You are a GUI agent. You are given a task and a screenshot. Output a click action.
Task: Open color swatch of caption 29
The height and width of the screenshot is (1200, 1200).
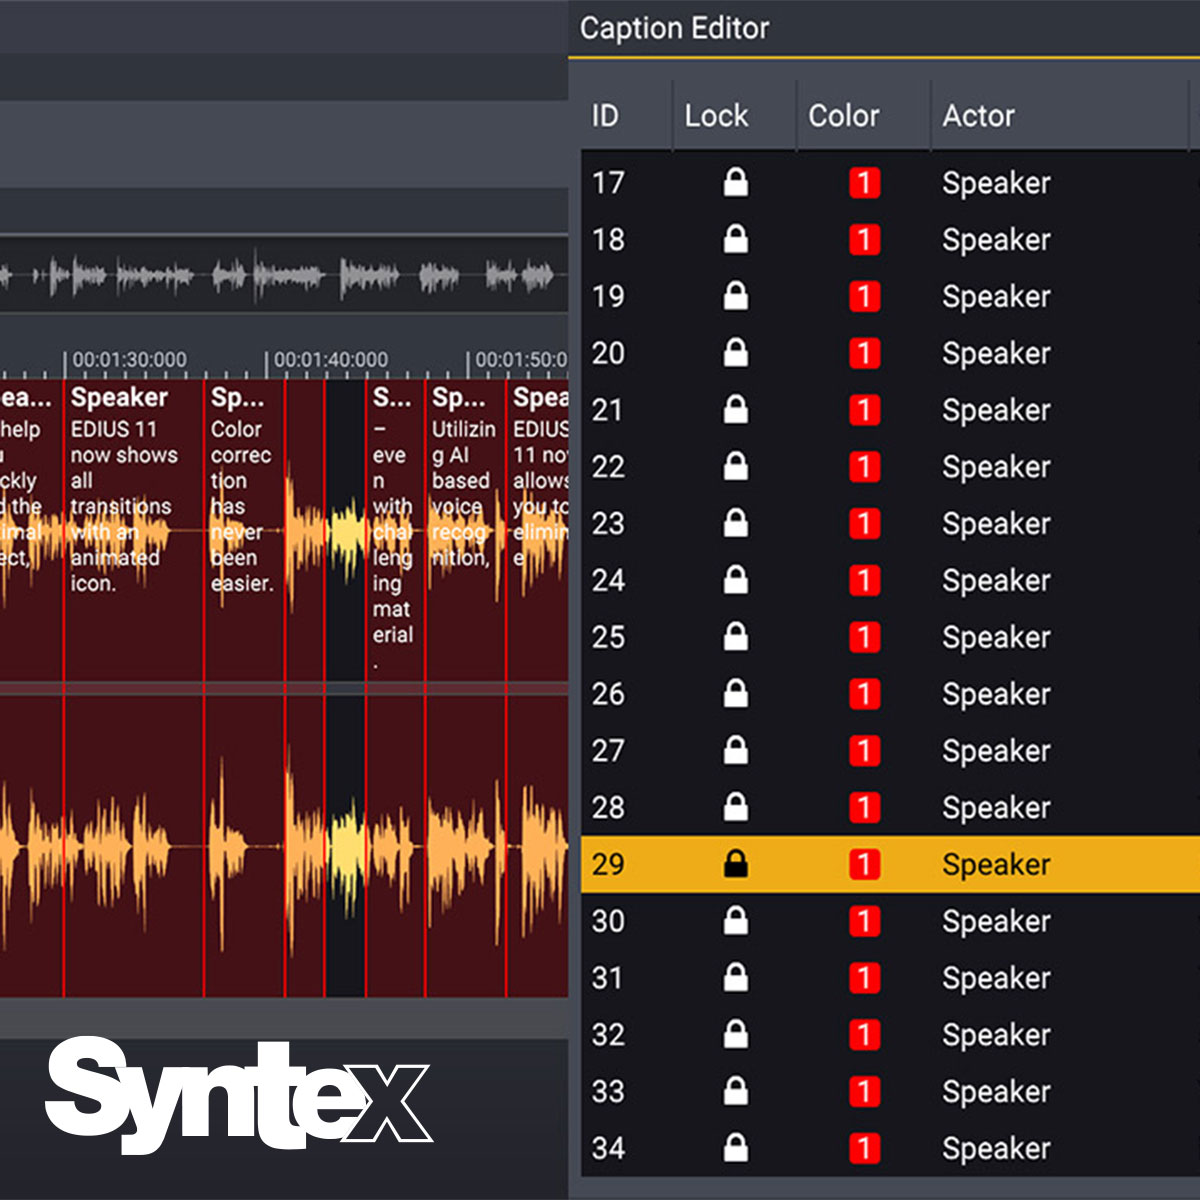864,864
